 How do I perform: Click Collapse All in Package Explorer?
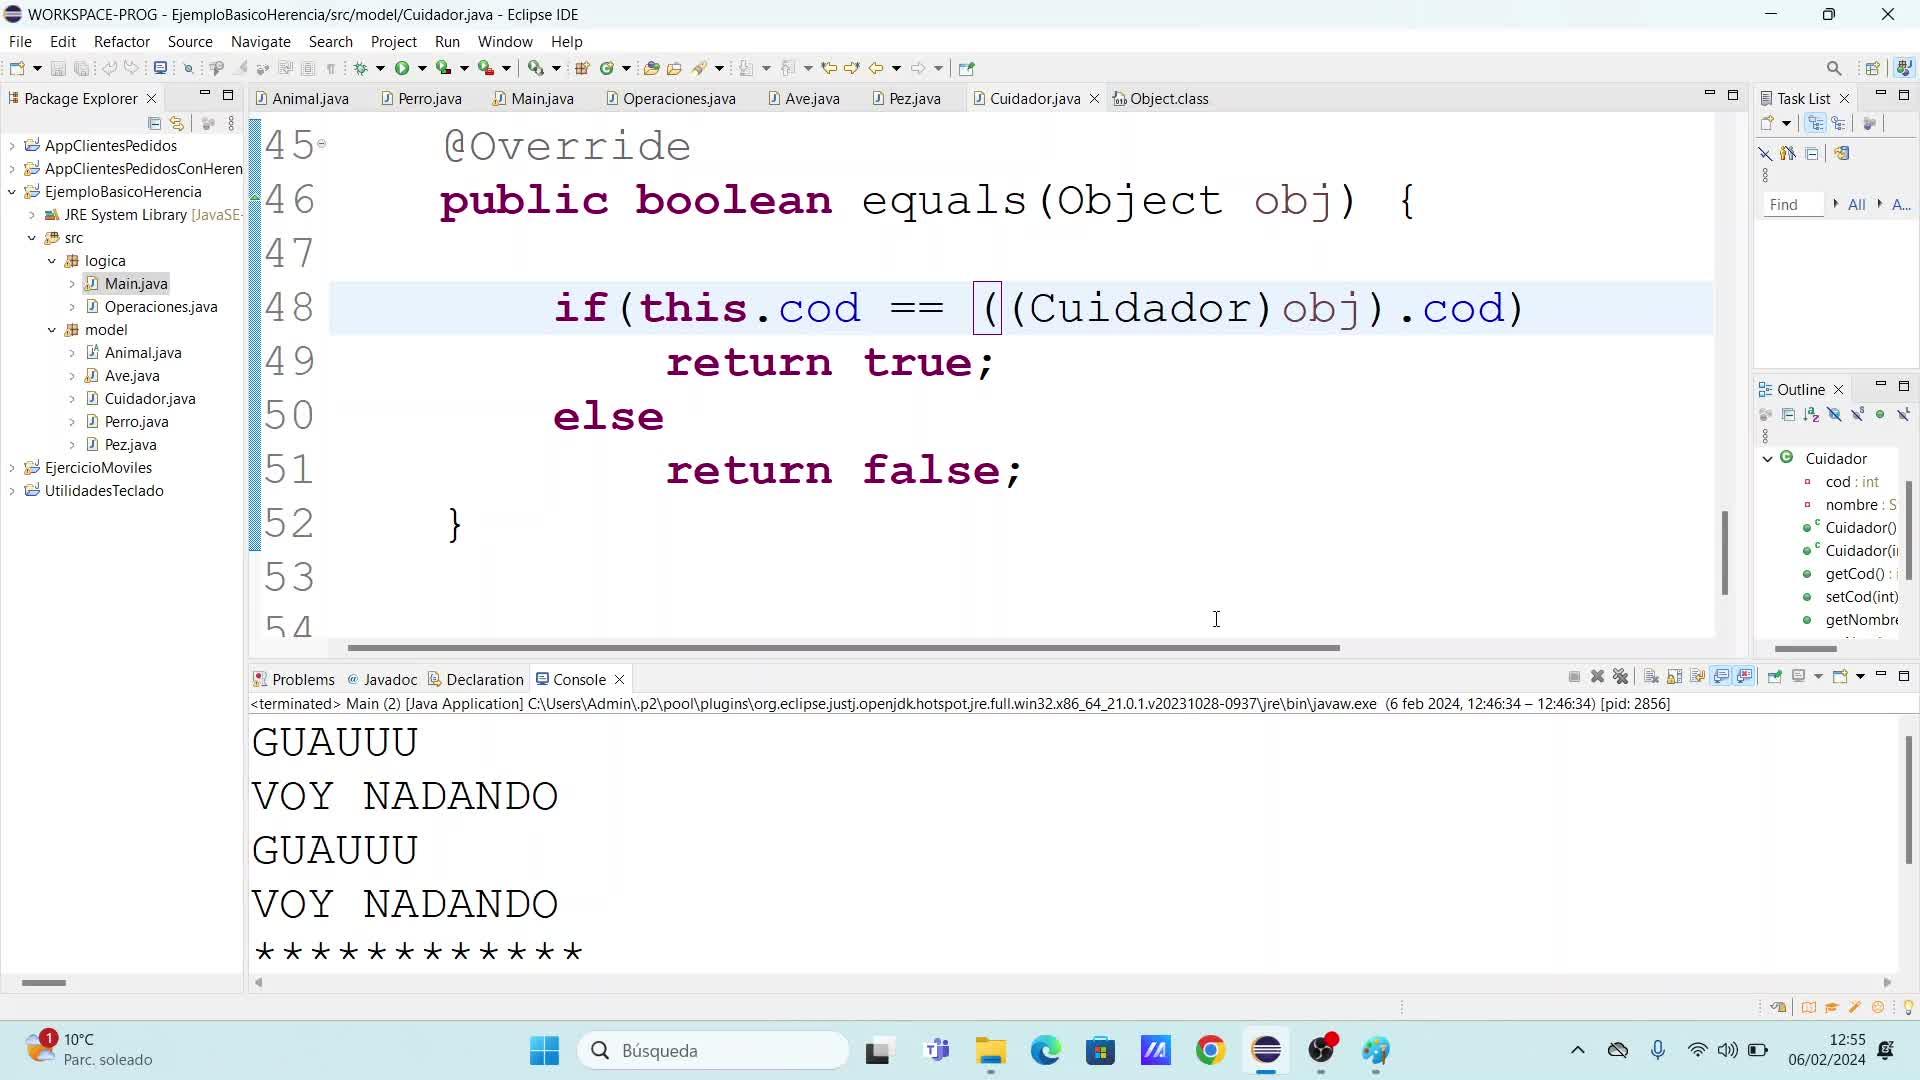154,123
